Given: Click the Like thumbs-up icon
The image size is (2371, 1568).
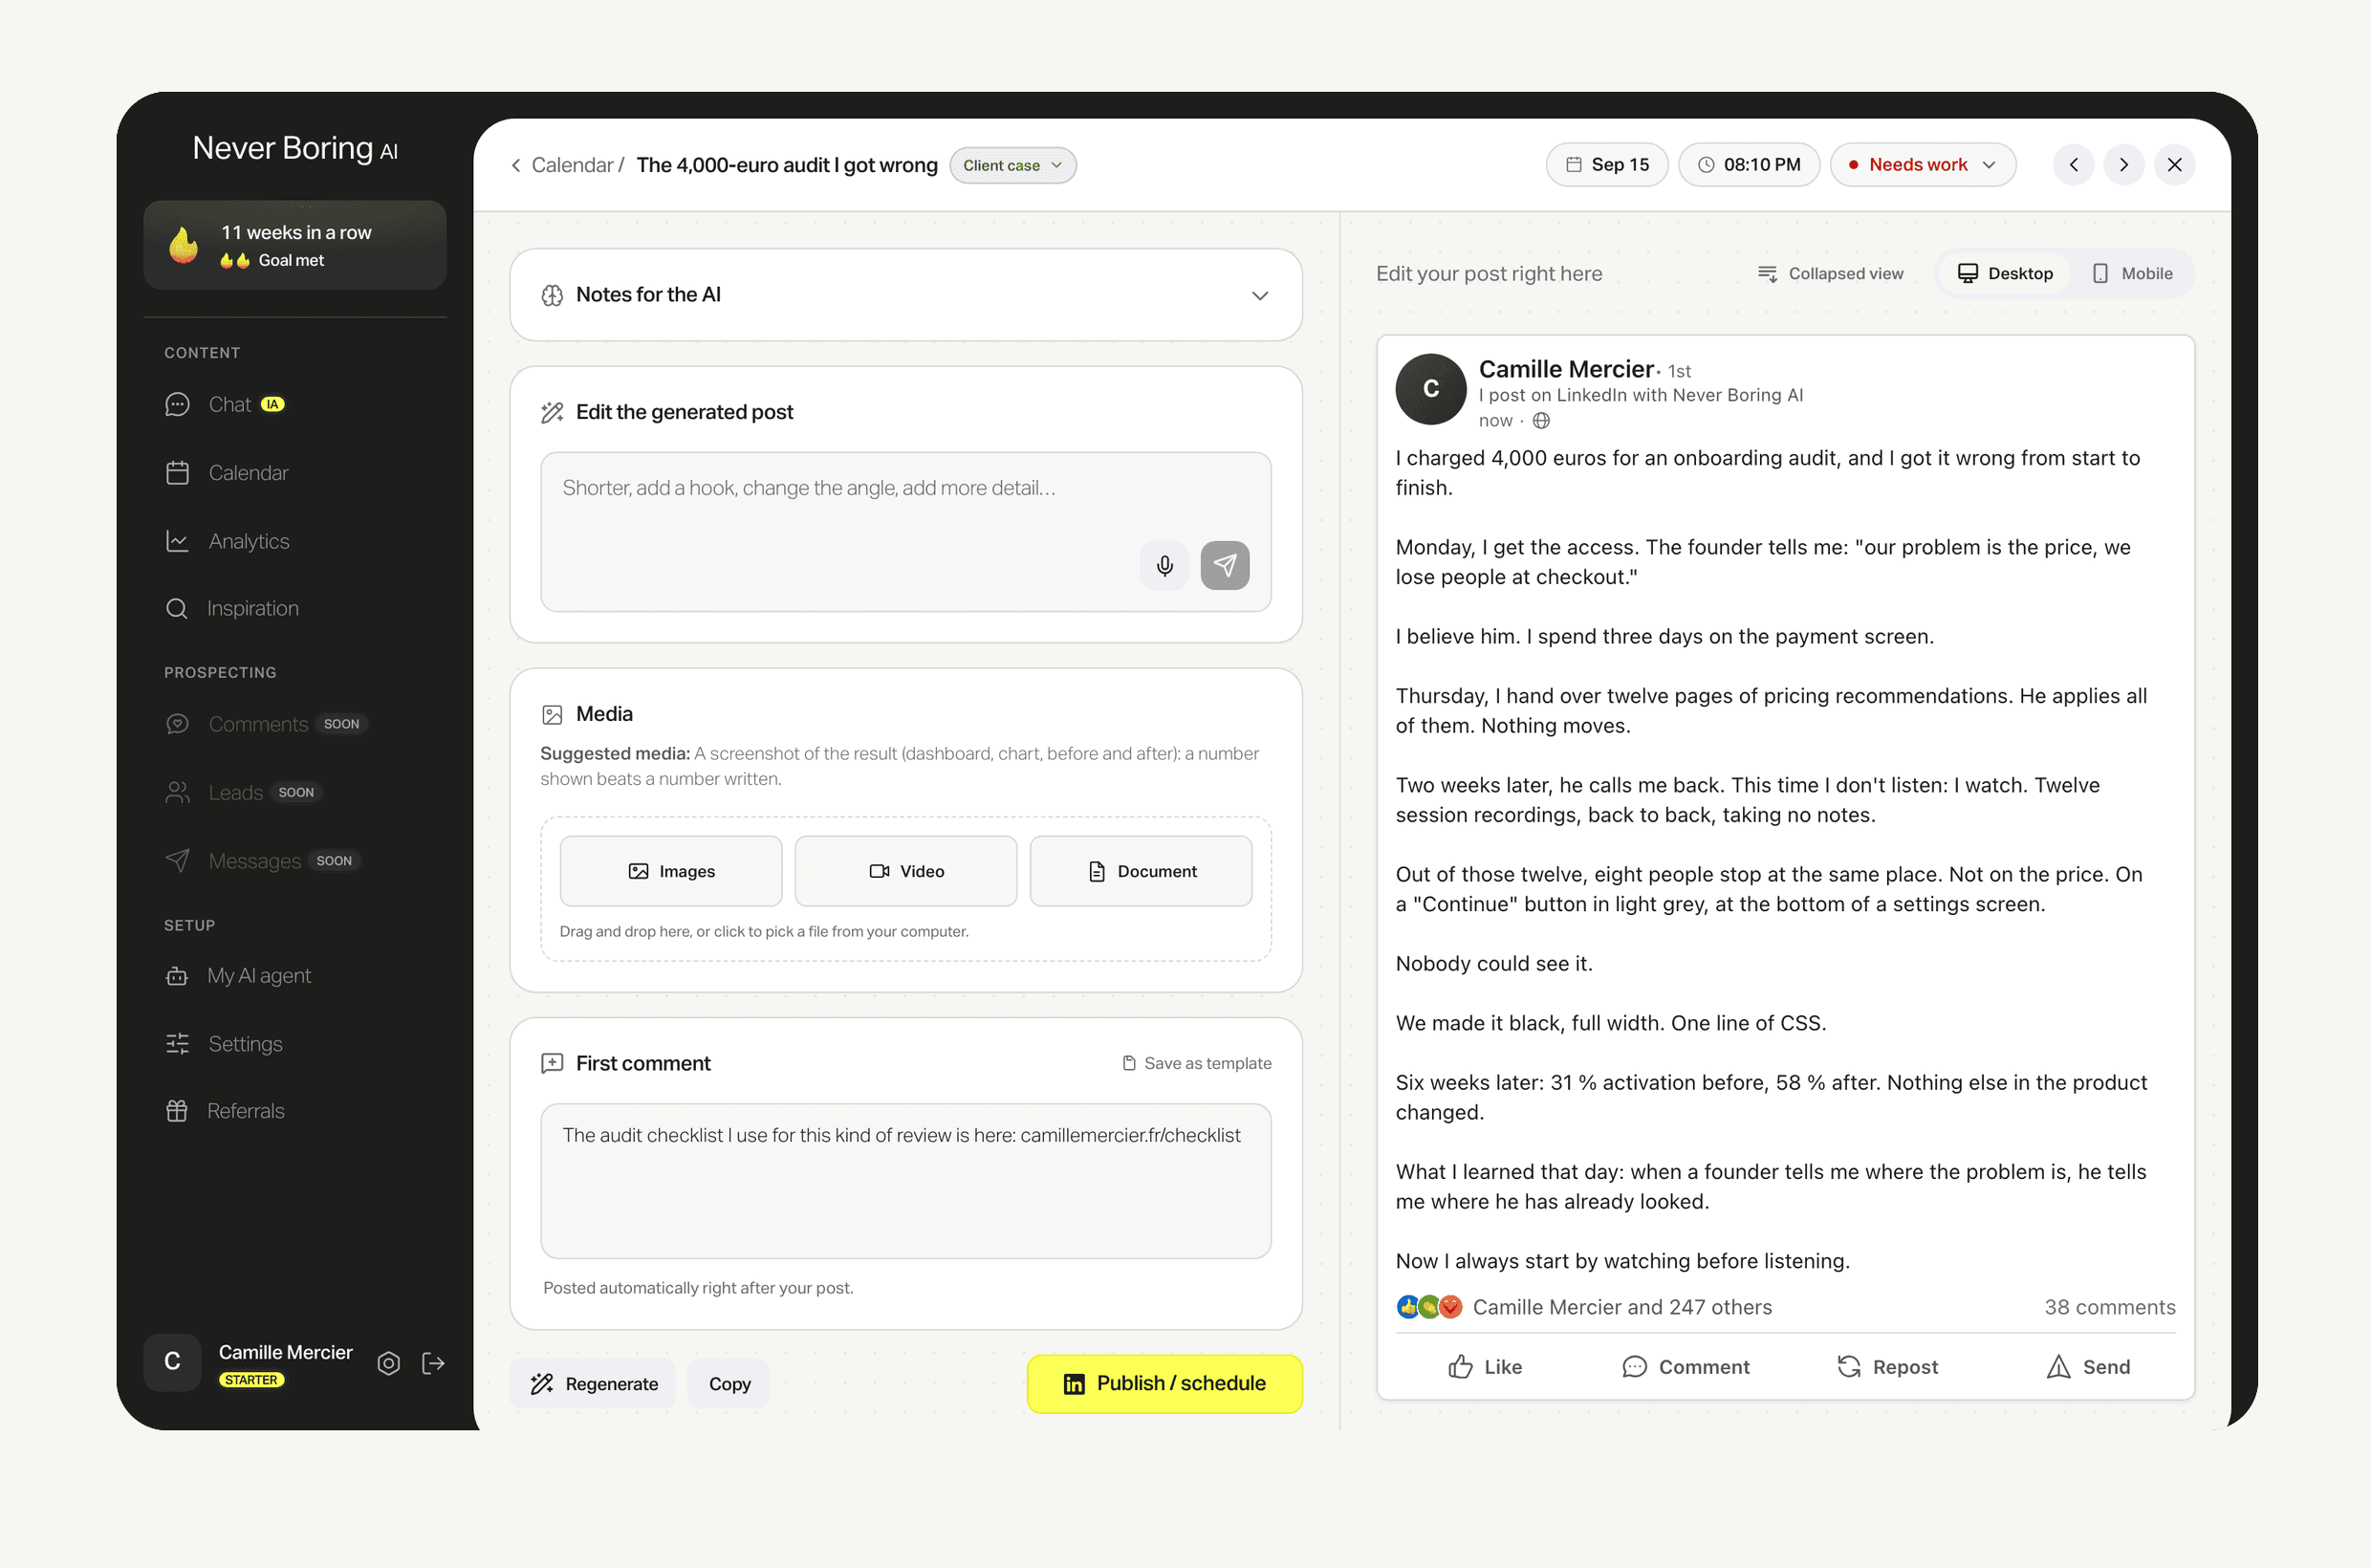Looking at the screenshot, I should 1460,1367.
